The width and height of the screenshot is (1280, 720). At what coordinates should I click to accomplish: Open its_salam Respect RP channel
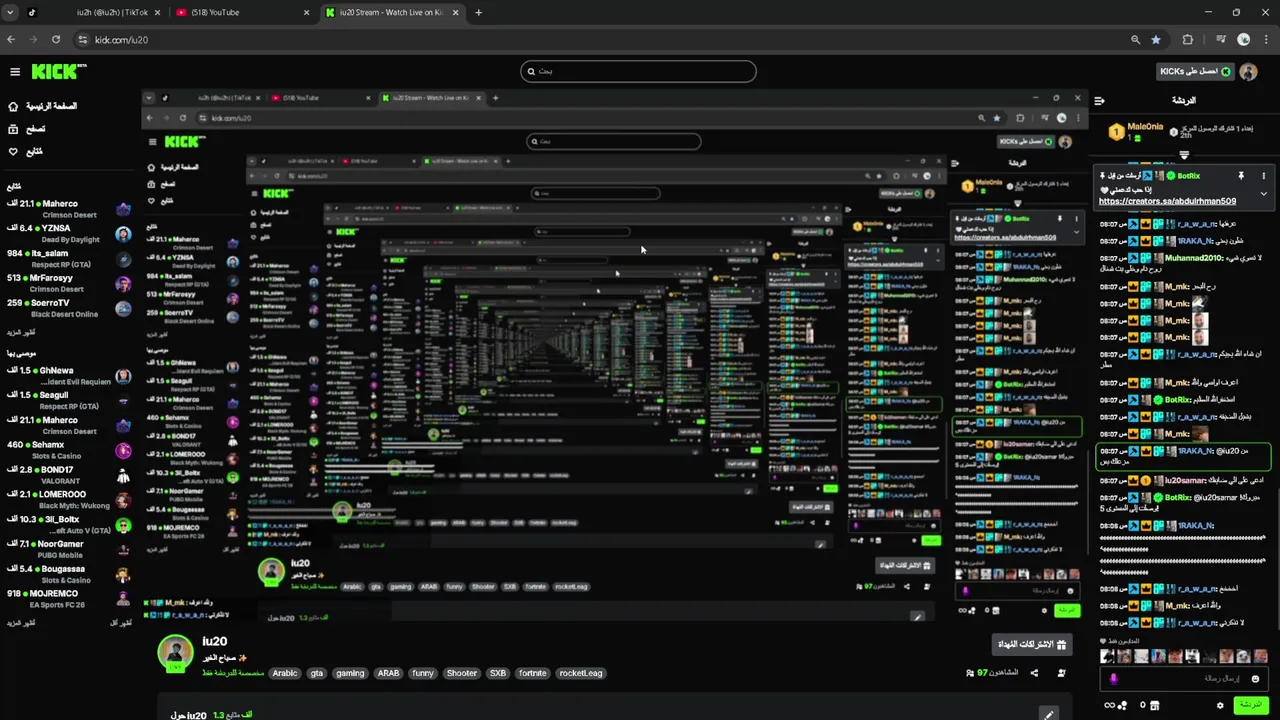(x=68, y=259)
